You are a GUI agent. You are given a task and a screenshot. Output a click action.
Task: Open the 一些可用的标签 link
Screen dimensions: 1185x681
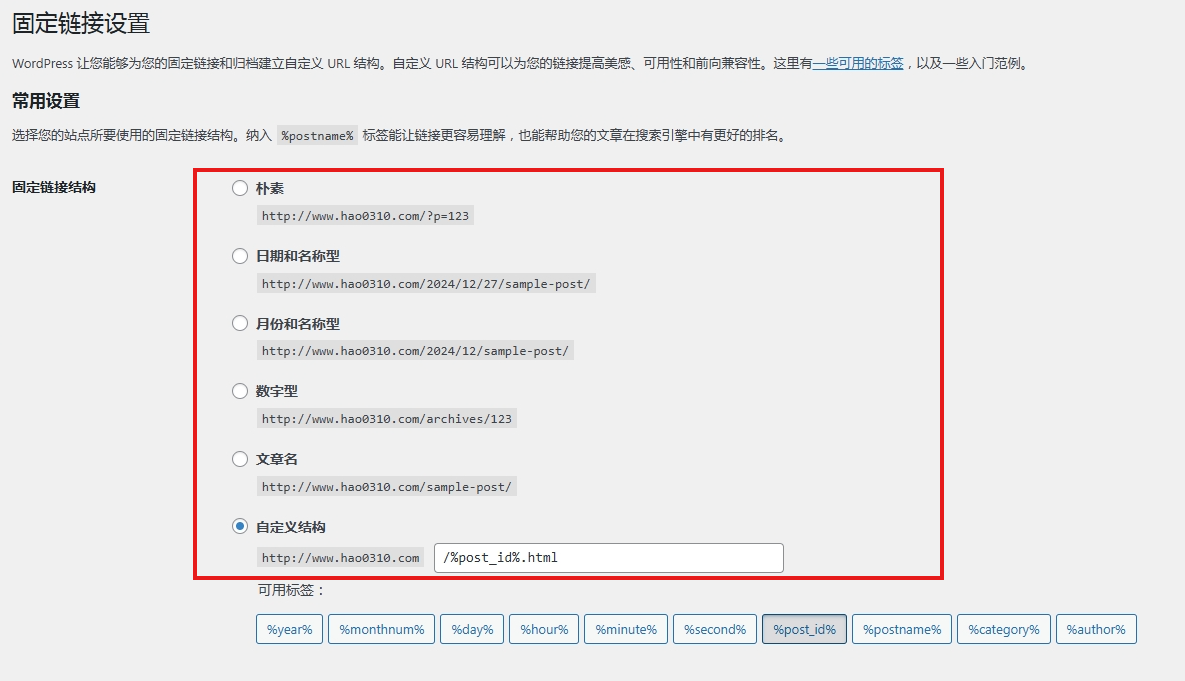pos(858,63)
